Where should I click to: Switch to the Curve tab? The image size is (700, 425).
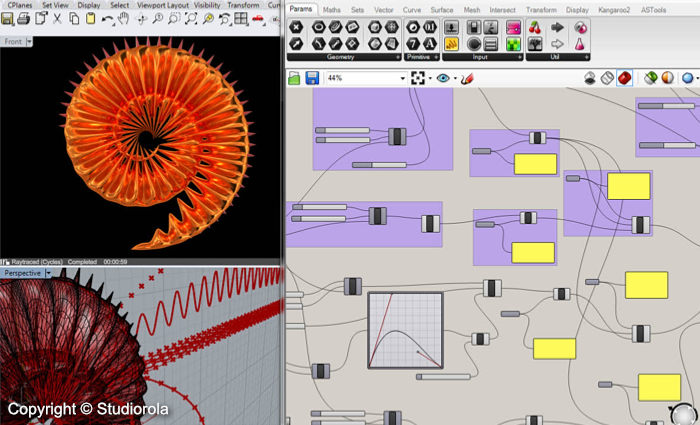pyautogui.click(x=412, y=9)
